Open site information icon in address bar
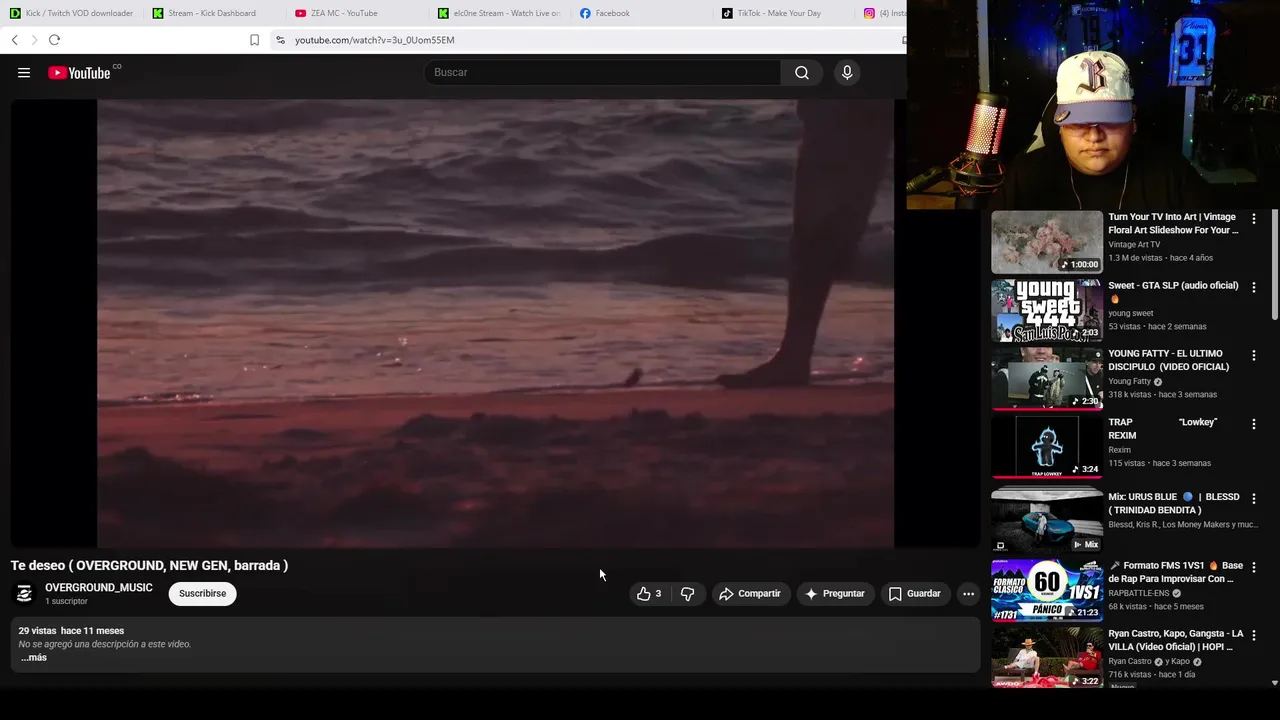 click(280, 40)
